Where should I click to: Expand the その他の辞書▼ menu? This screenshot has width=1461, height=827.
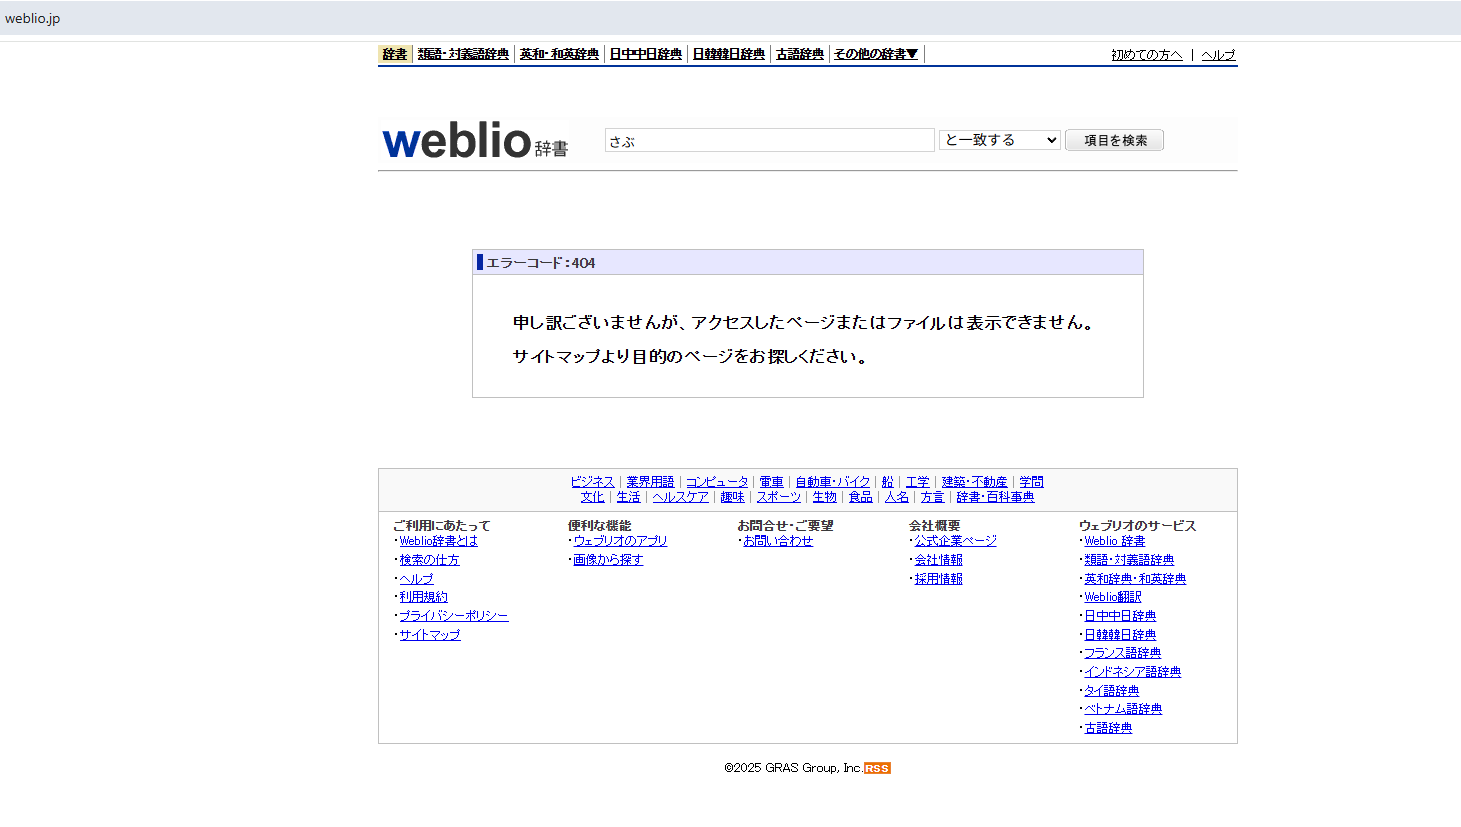tap(876, 54)
